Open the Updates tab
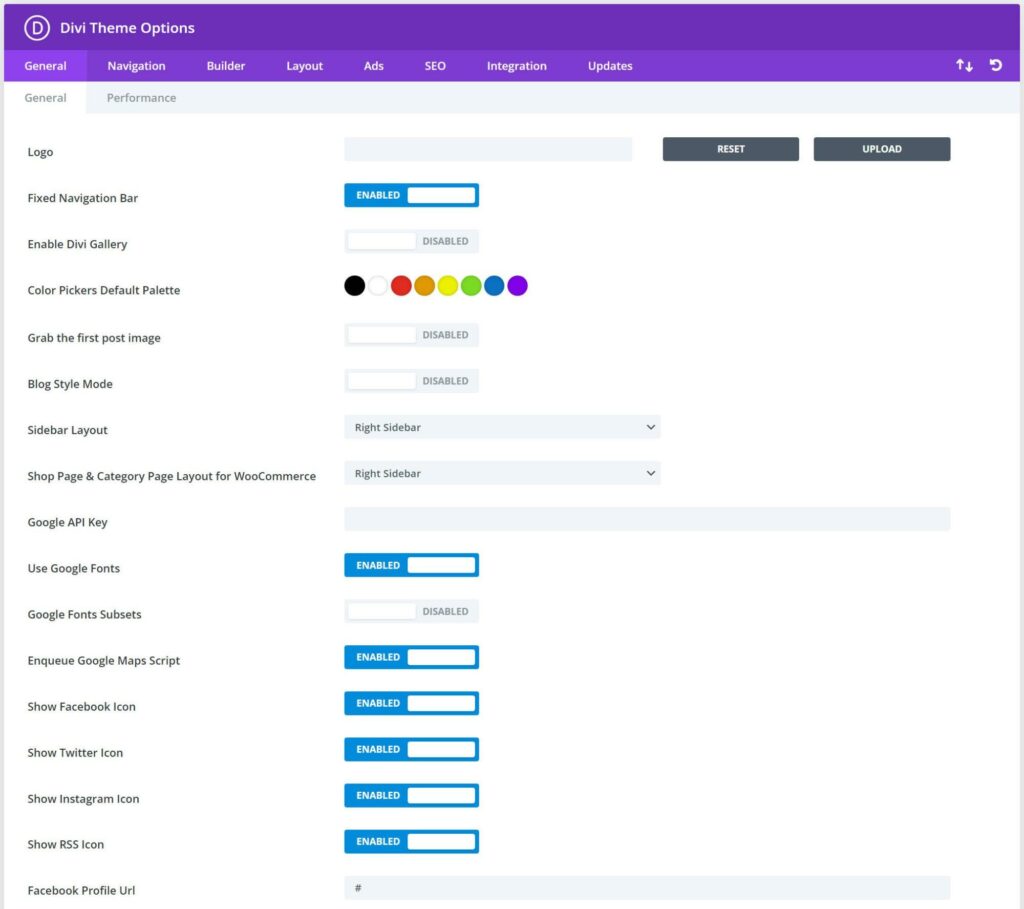The image size is (1024, 909). [610, 66]
